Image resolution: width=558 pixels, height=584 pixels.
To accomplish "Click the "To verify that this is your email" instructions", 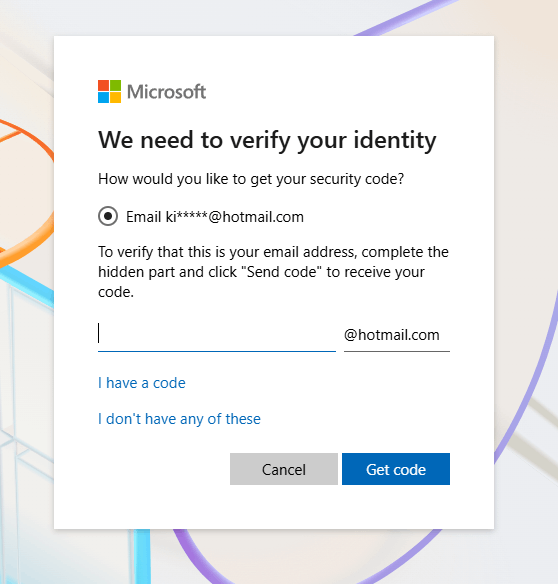I will [273, 272].
